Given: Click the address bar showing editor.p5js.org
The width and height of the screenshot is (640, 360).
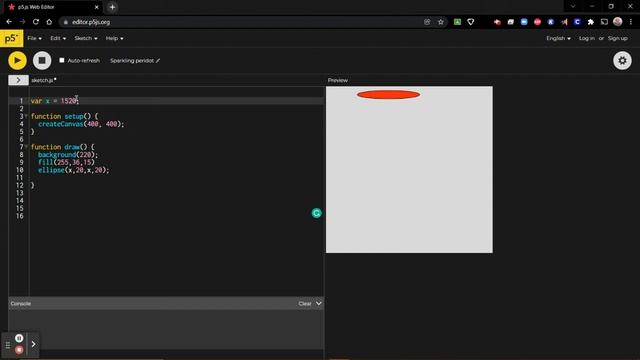Looking at the screenshot, I should coord(241,22).
